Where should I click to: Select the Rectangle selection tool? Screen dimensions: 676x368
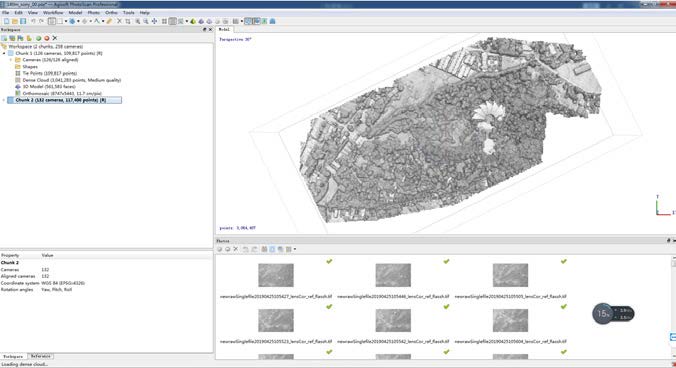coord(60,21)
